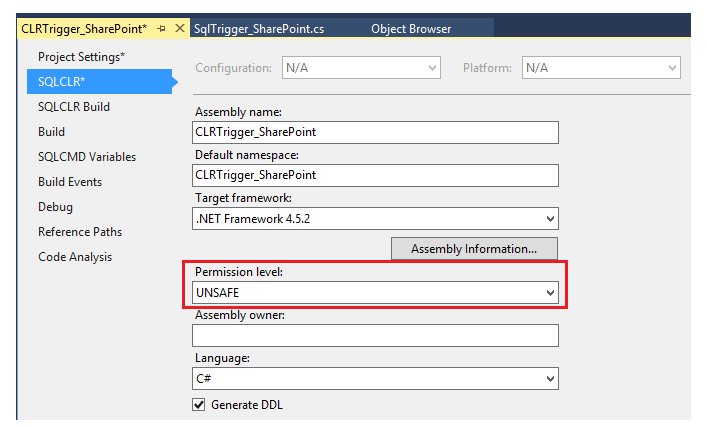
Task: Open the Object Browser tab
Action: 411,29
